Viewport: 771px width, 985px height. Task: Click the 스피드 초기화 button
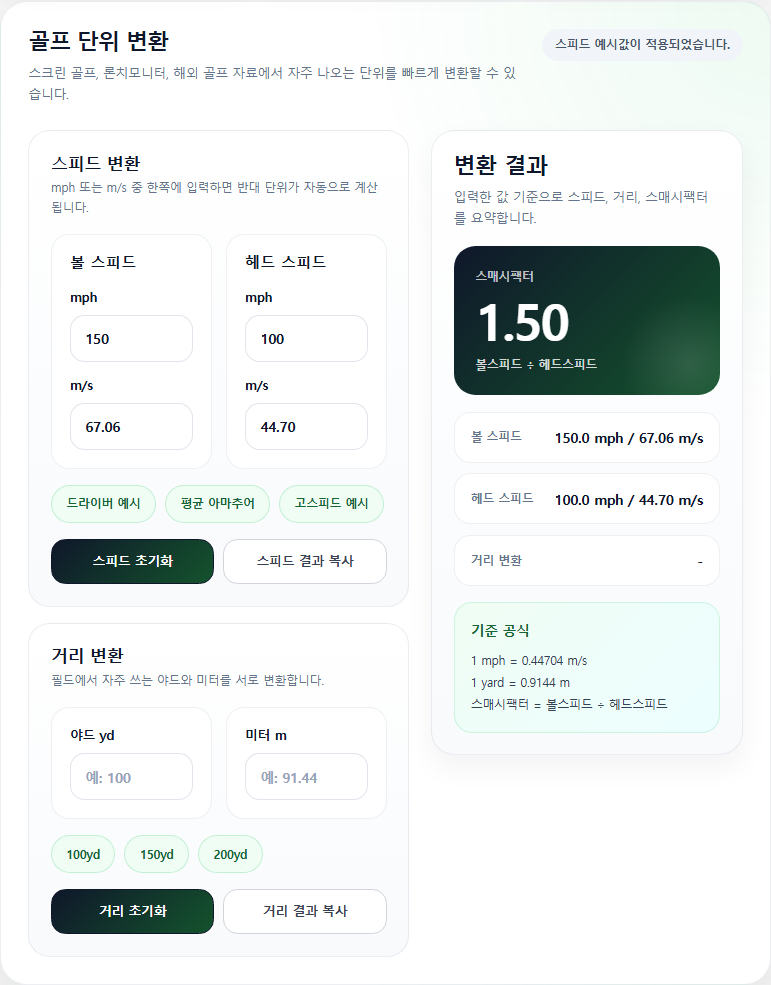tap(133, 561)
